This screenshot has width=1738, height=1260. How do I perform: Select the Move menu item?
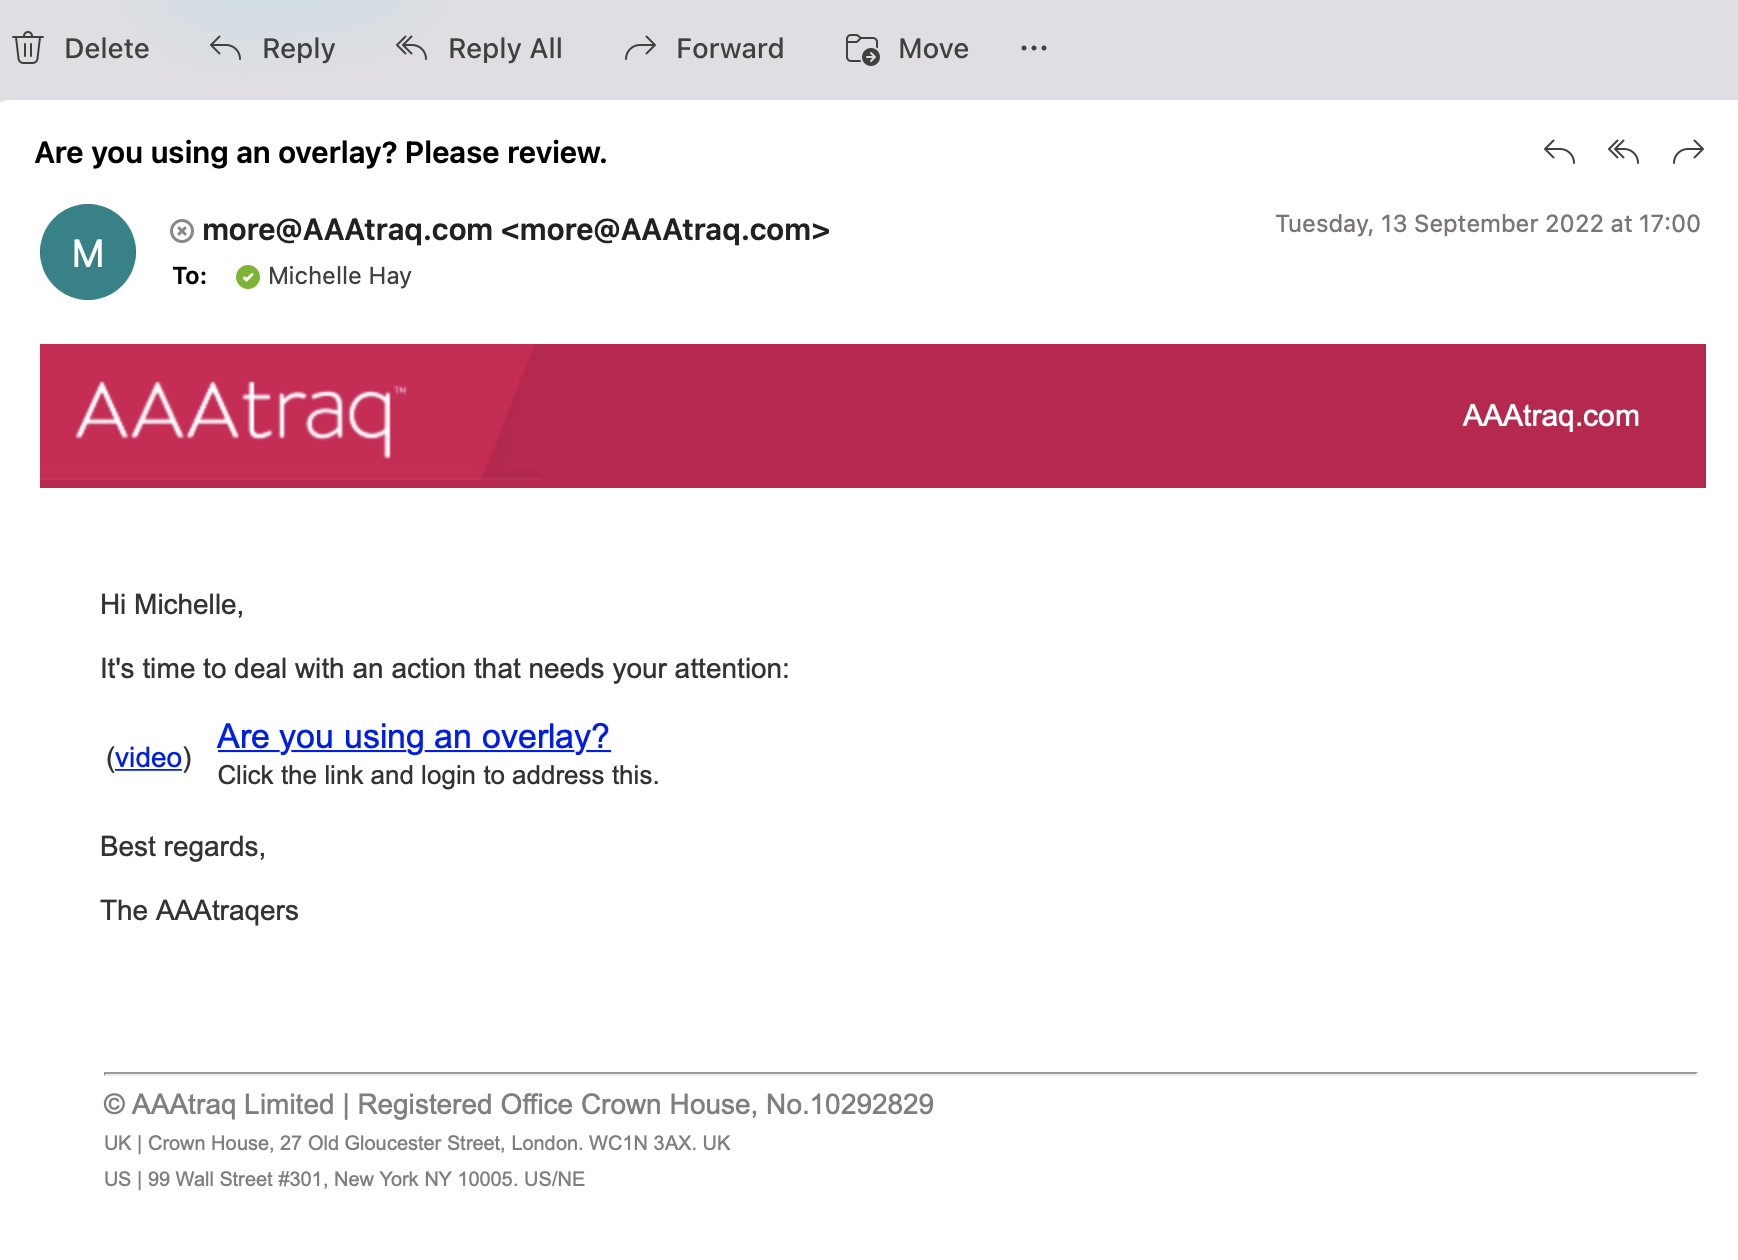pyautogui.click(x=933, y=48)
